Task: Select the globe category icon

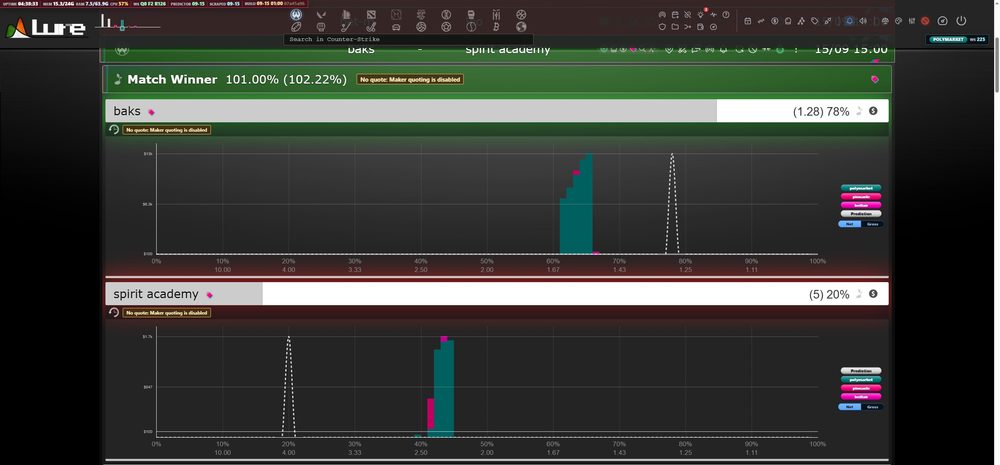Action: [521, 27]
